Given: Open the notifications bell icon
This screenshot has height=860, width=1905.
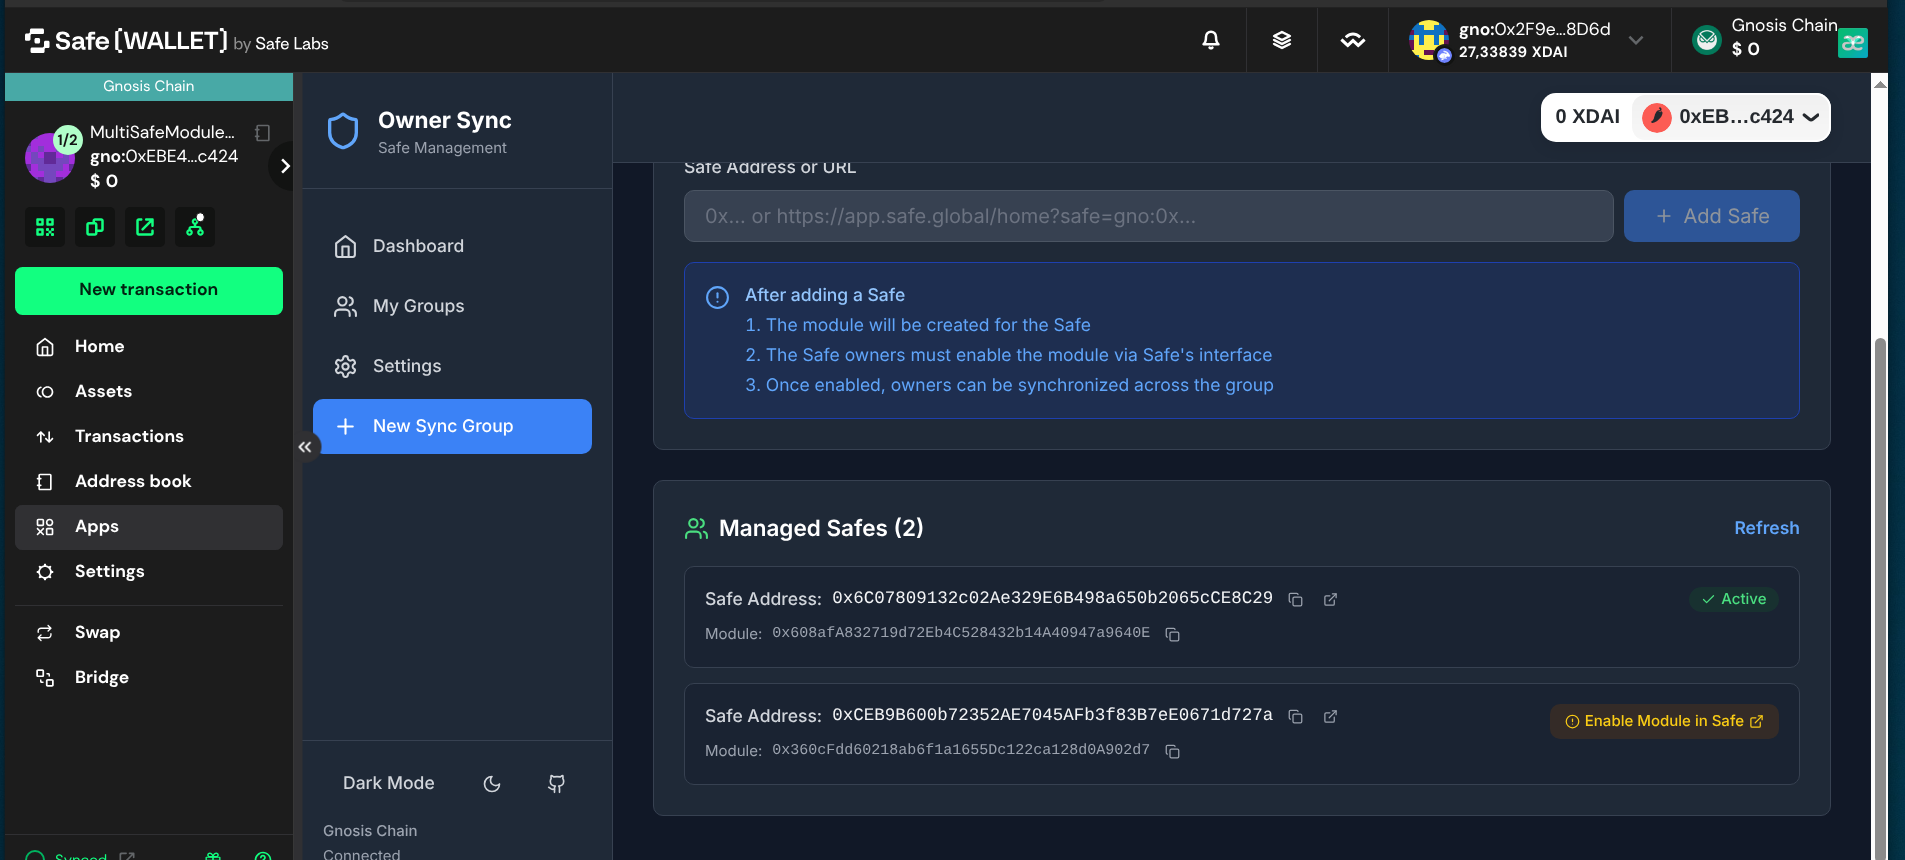Looking at the screenshot, I should pyautogui.click(x=1210, y=40).
